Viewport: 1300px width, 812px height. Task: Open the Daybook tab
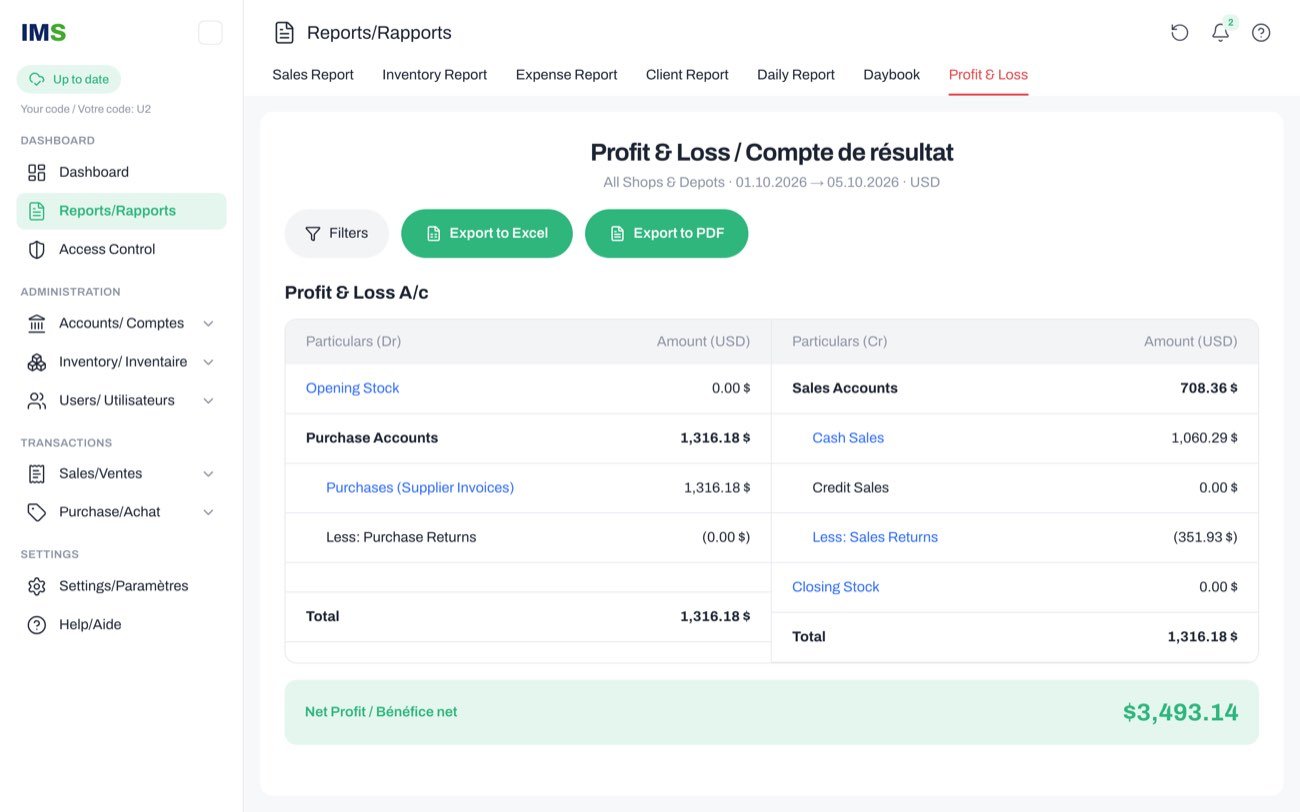pos(891,75)
